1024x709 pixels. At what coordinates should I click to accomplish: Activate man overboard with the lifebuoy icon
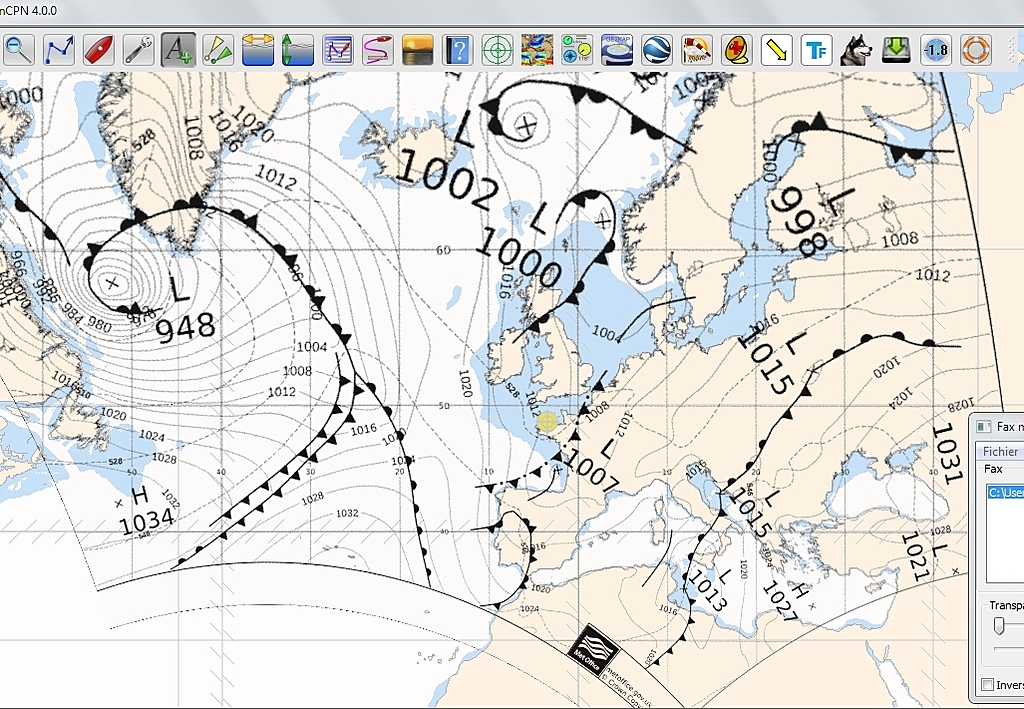(976, 50)
